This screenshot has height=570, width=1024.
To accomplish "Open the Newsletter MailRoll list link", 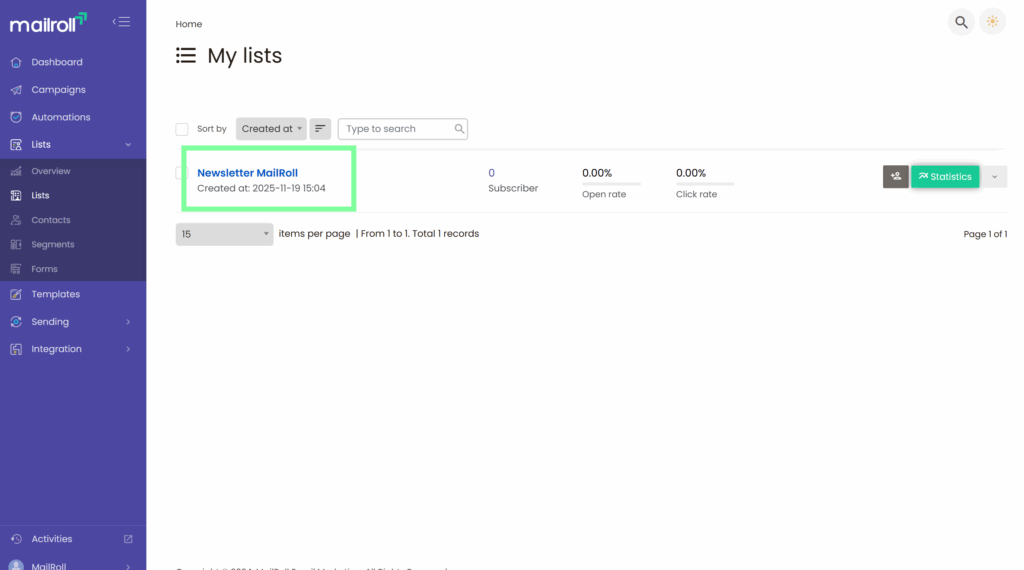I will point(247,173).
